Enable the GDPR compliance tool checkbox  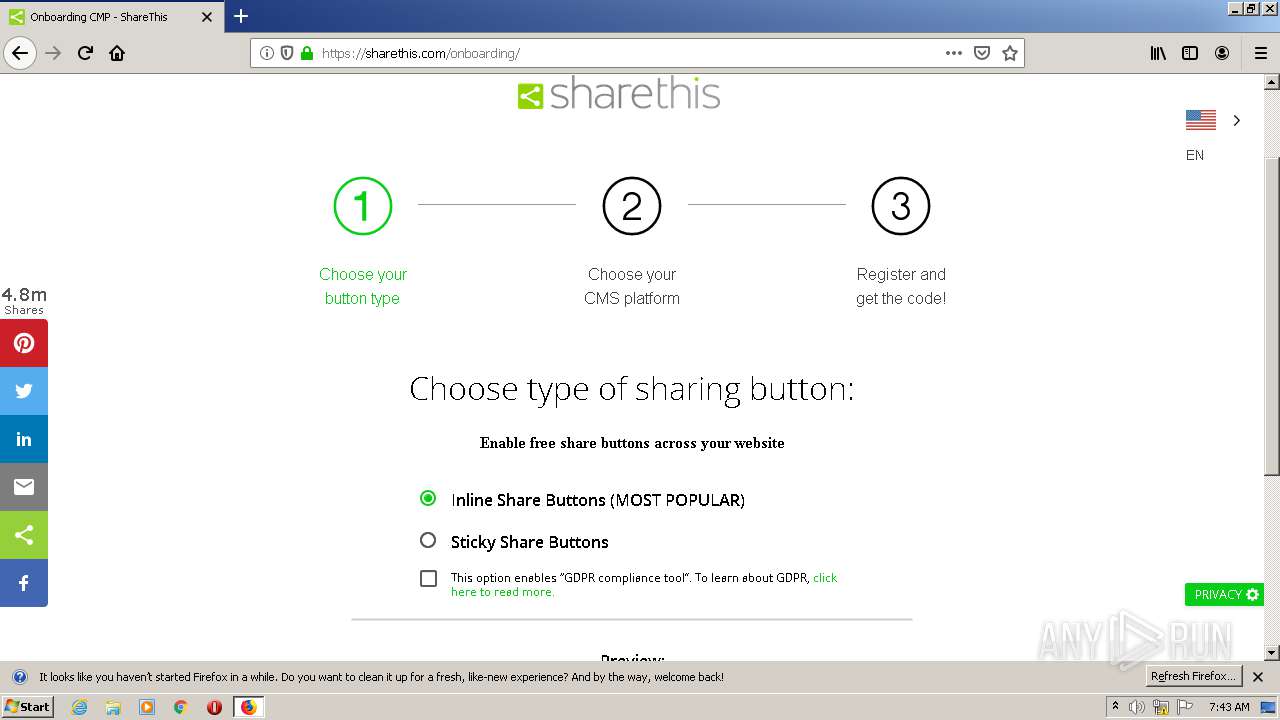point(428,578)
